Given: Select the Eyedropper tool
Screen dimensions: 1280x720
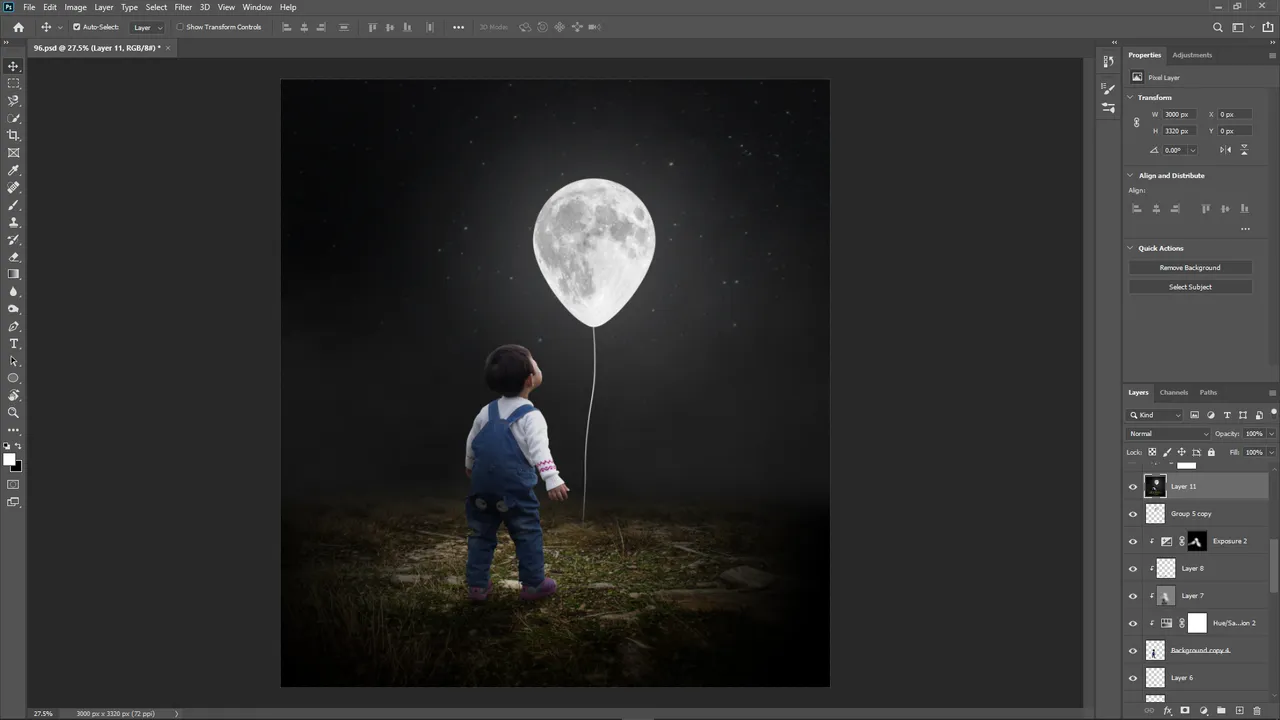Looking at the screenshot, I should 13,170.
